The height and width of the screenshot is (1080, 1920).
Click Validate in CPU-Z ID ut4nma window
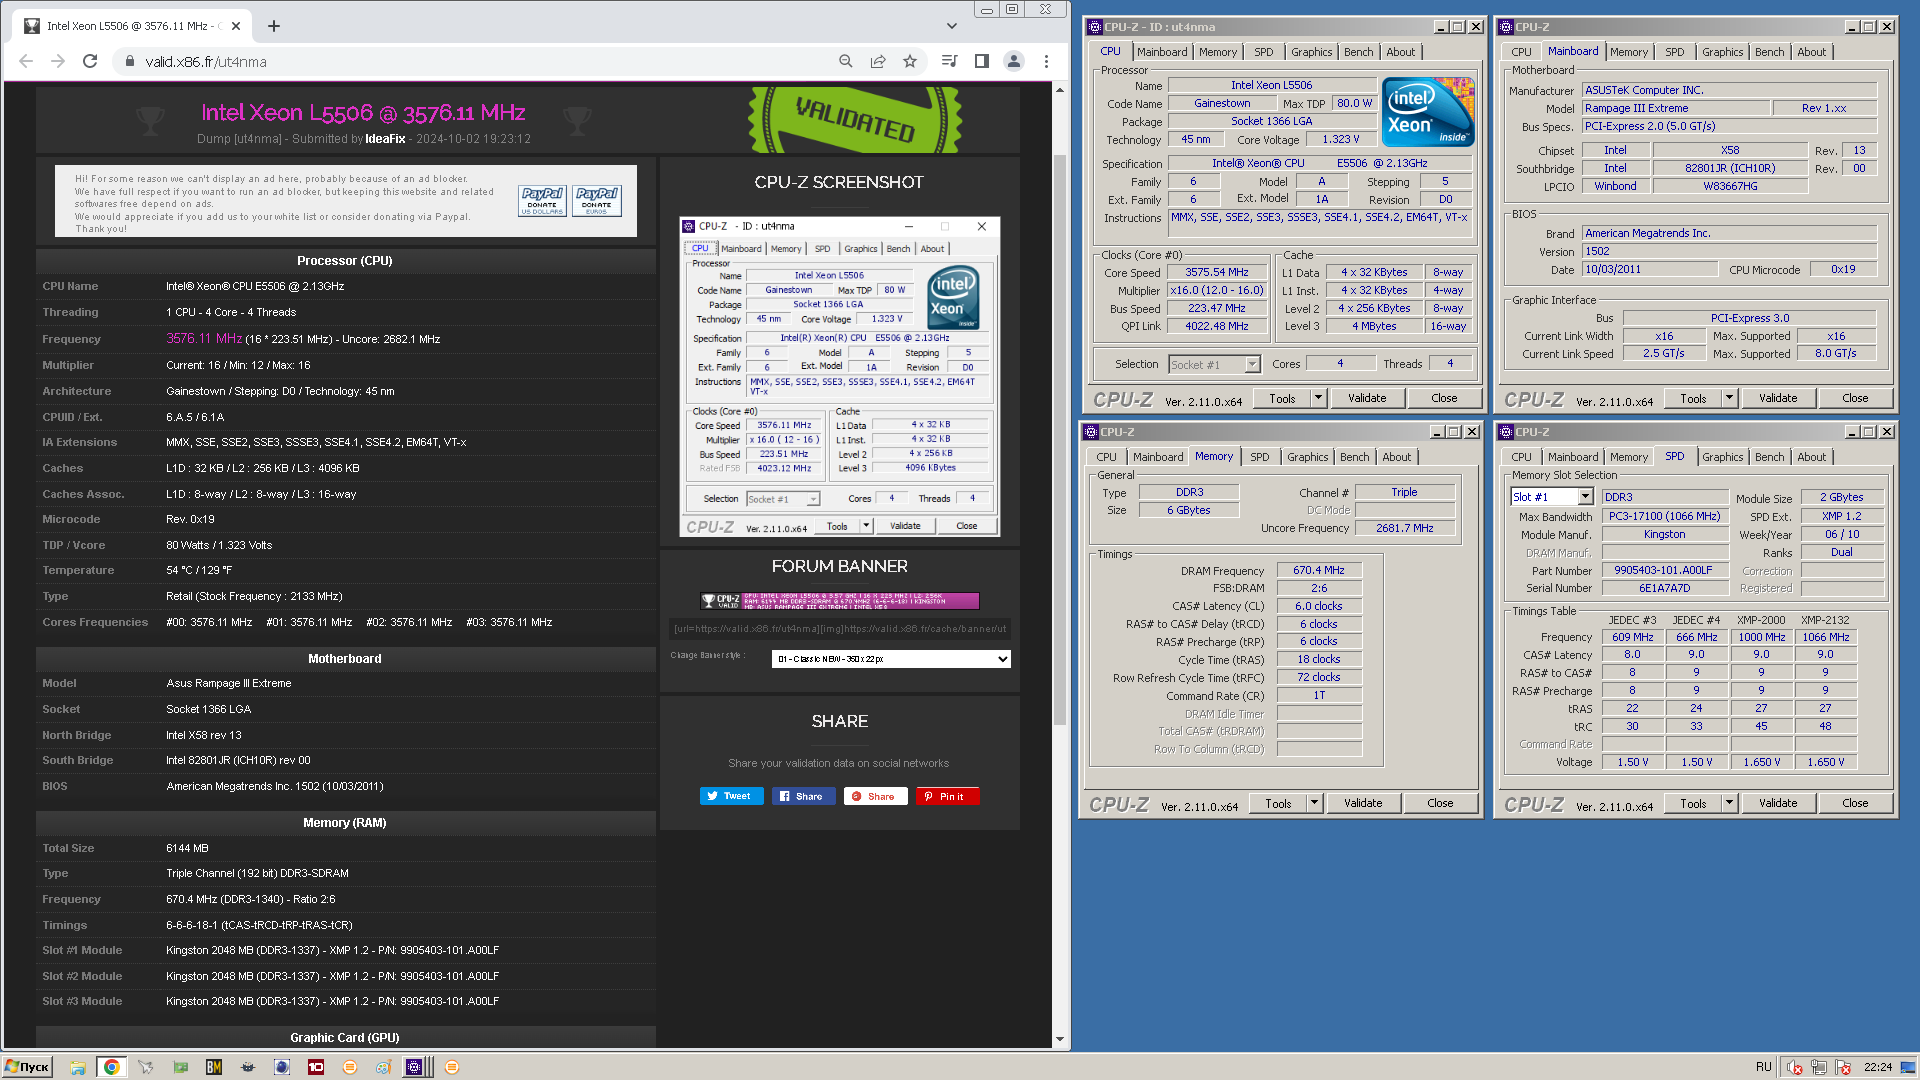(x=1367, y=398)
